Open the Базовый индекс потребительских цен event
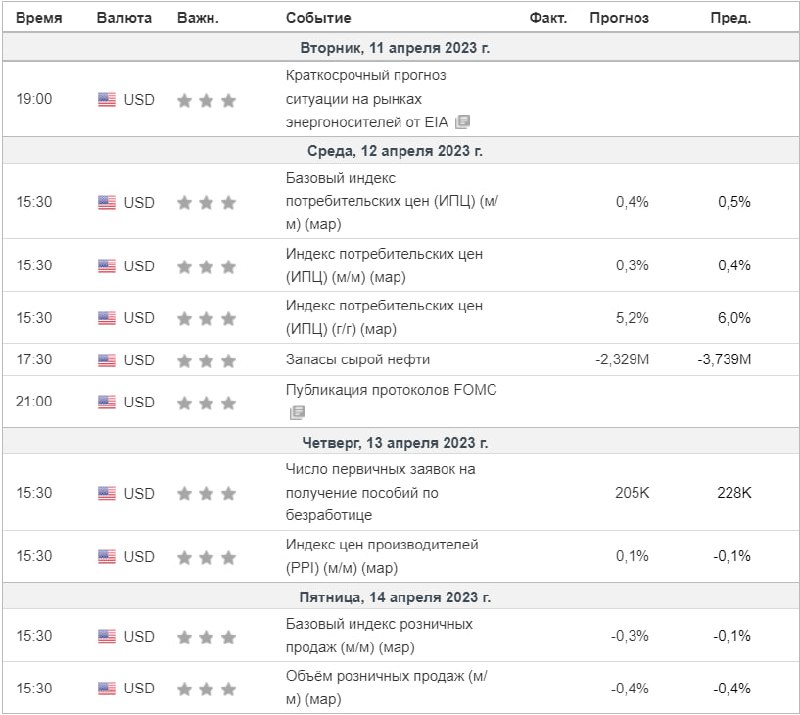Image resolution: width=800 pixels, height=715 pixels. pos(391,201)
